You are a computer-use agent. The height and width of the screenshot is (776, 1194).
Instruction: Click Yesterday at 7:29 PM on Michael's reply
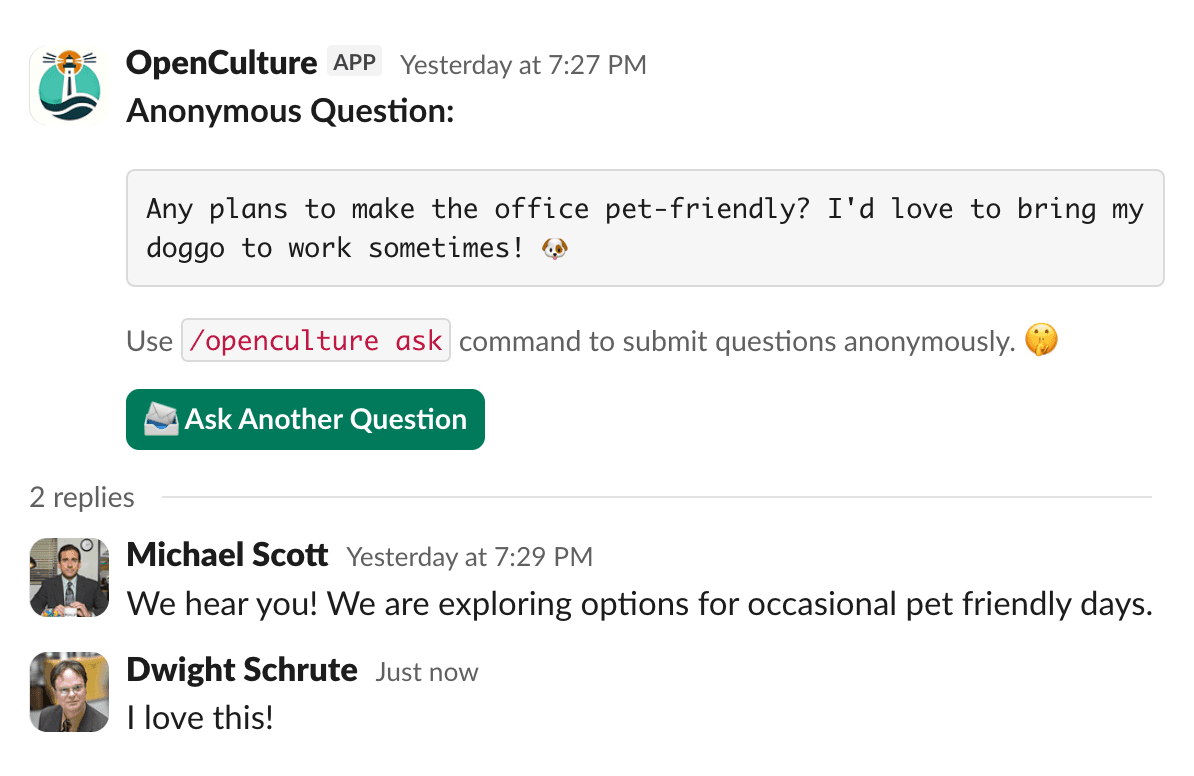(469, 556)
